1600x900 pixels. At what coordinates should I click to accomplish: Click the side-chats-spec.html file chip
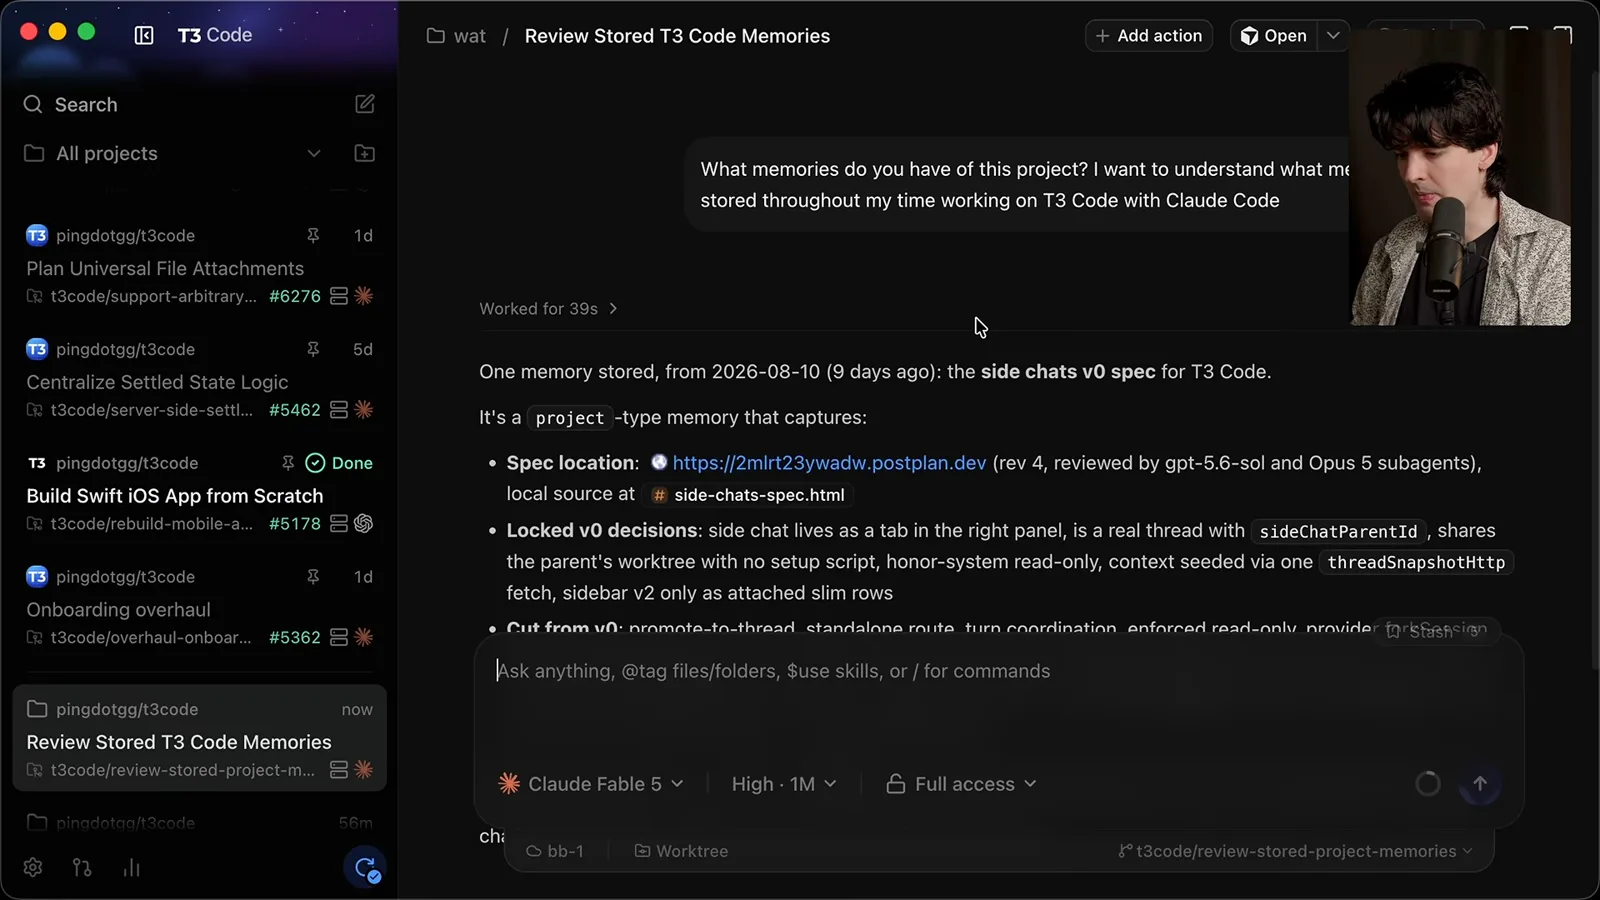coord(749,495)
